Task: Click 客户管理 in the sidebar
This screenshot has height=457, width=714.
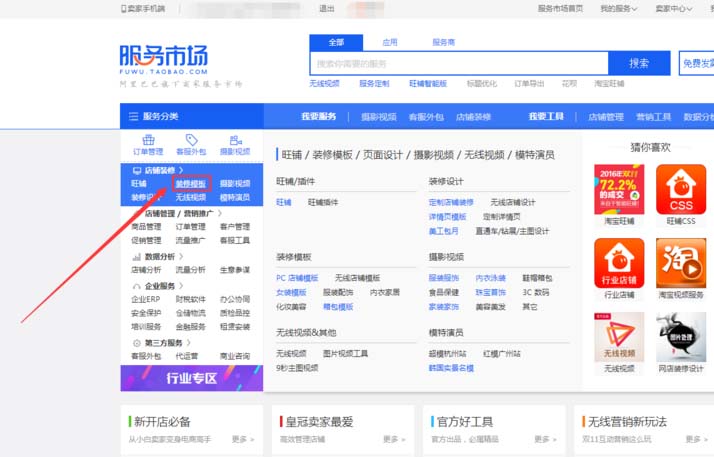Action: (235, 226)
